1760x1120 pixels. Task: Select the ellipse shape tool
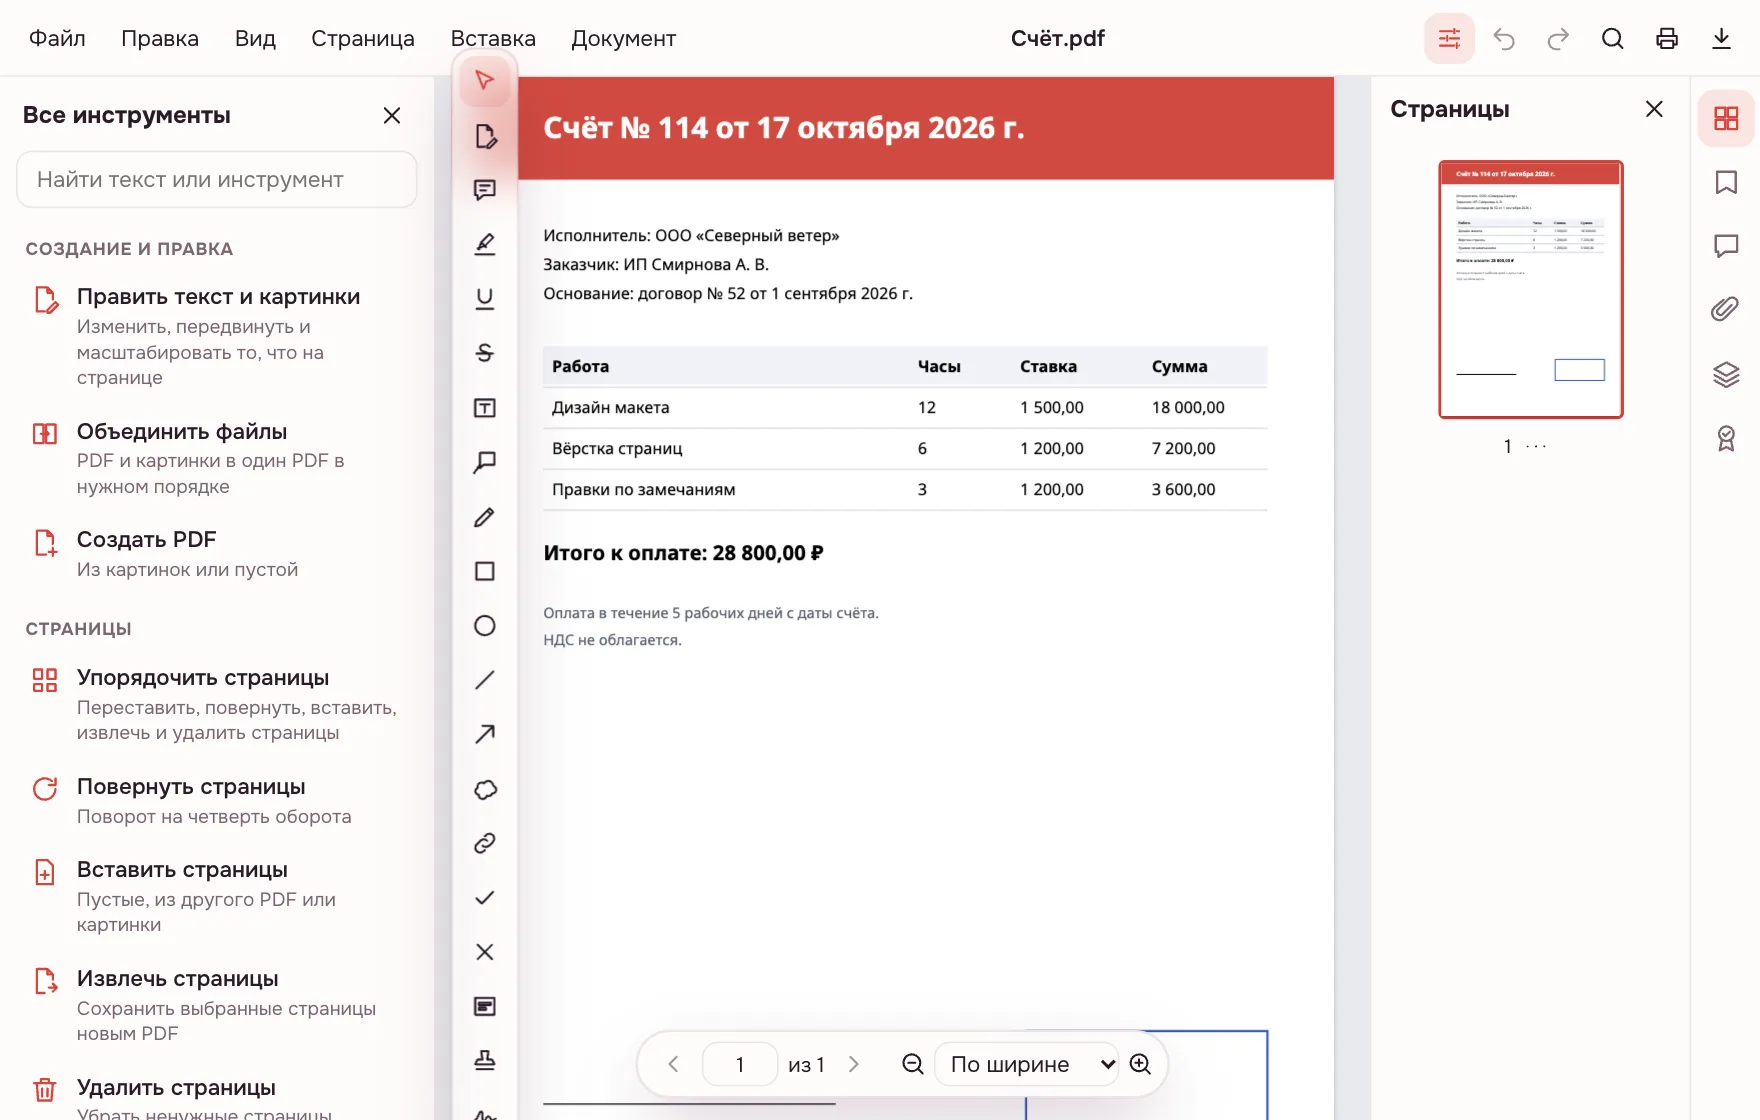[x=485, y=626]
